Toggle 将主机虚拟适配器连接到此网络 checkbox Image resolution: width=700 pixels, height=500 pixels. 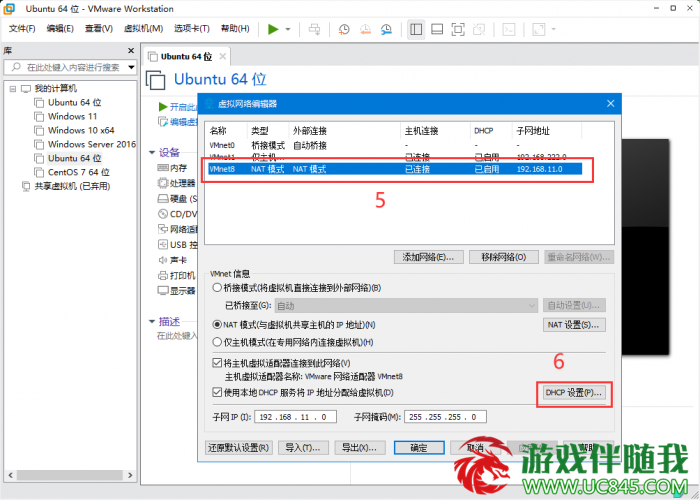coord(217,363)
